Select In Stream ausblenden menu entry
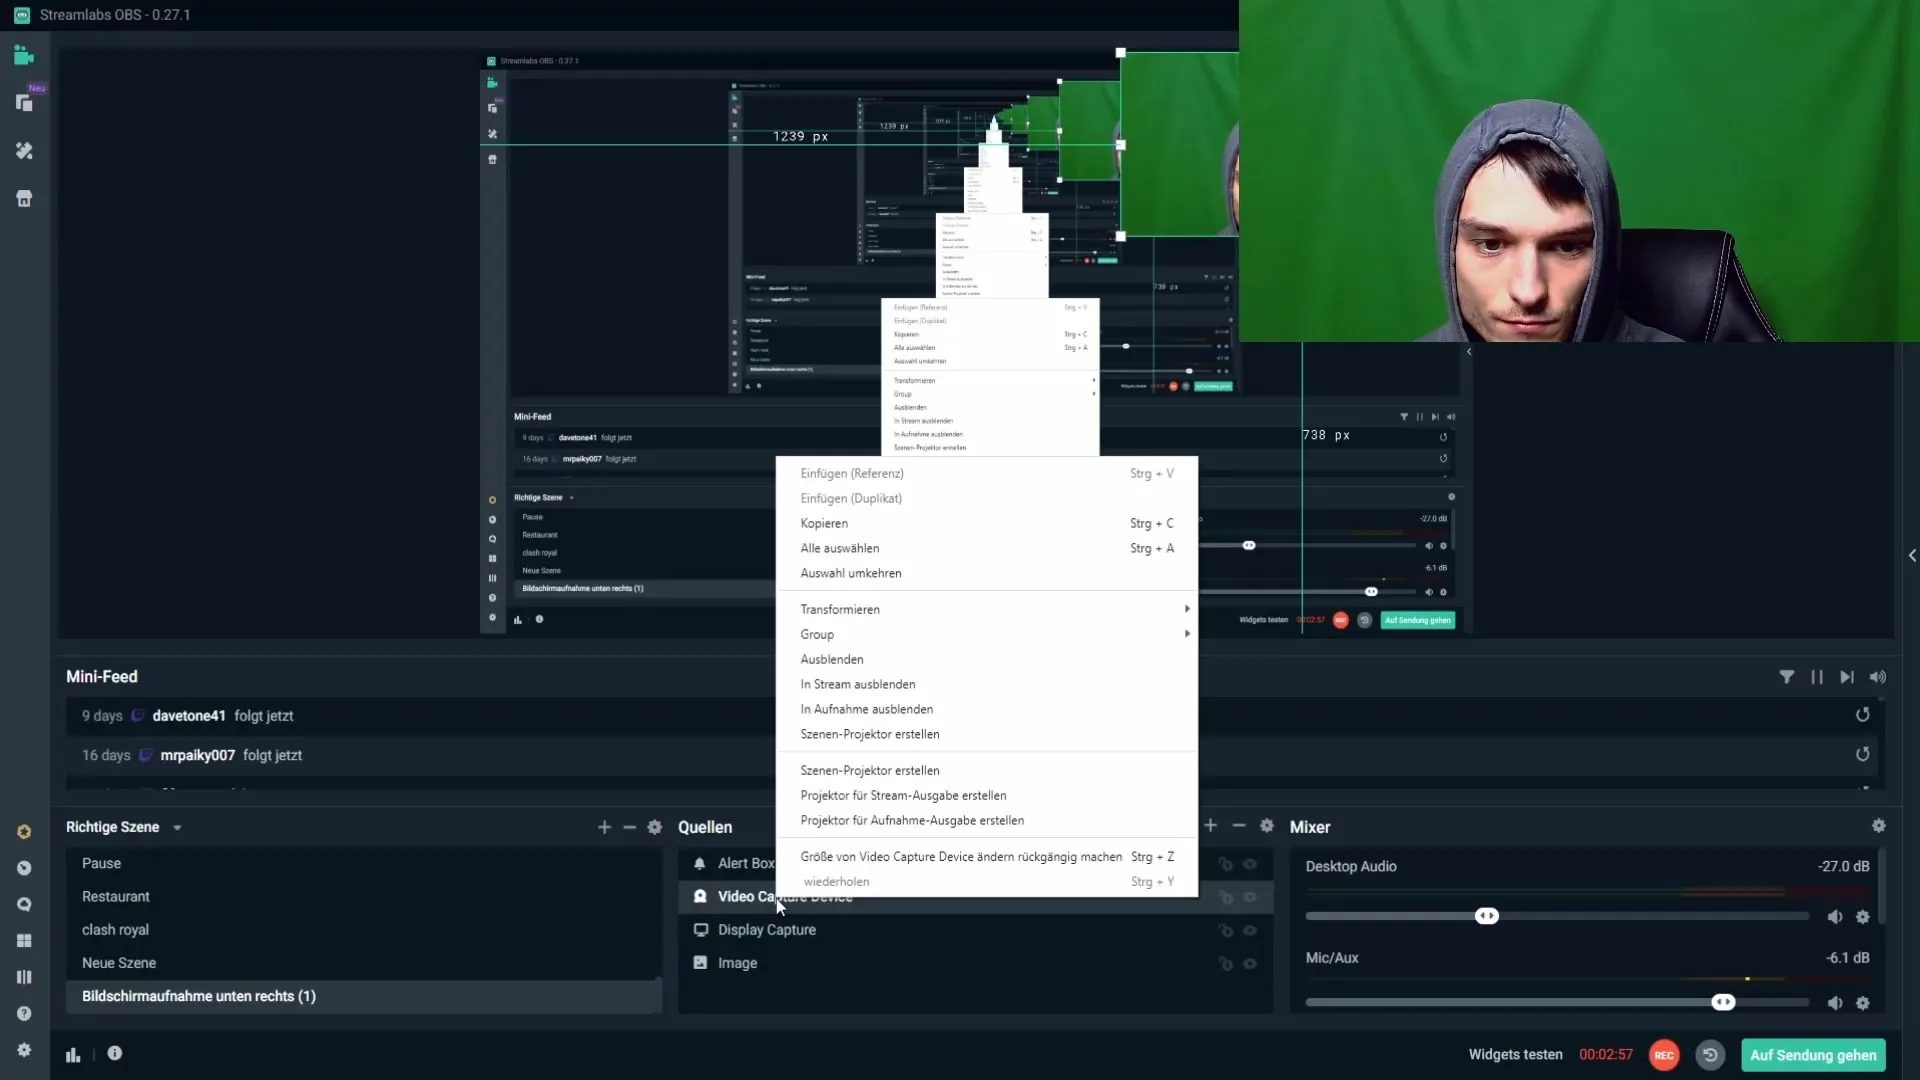 click(857, 684)
